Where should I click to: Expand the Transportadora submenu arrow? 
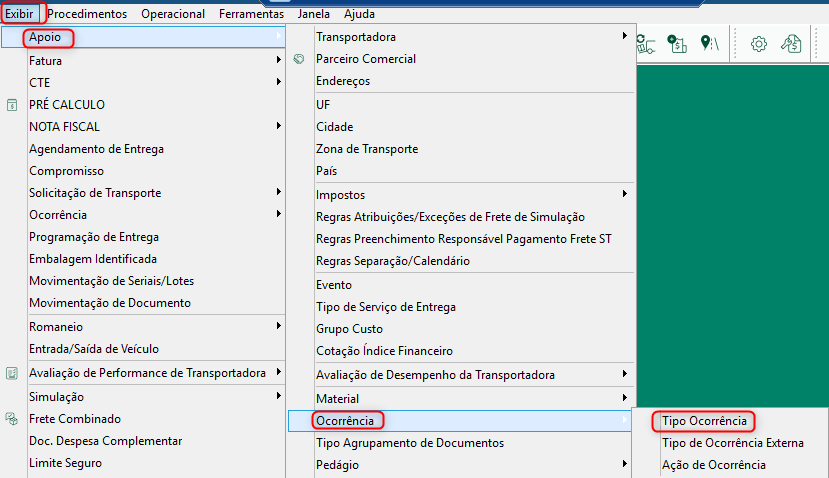624,36
